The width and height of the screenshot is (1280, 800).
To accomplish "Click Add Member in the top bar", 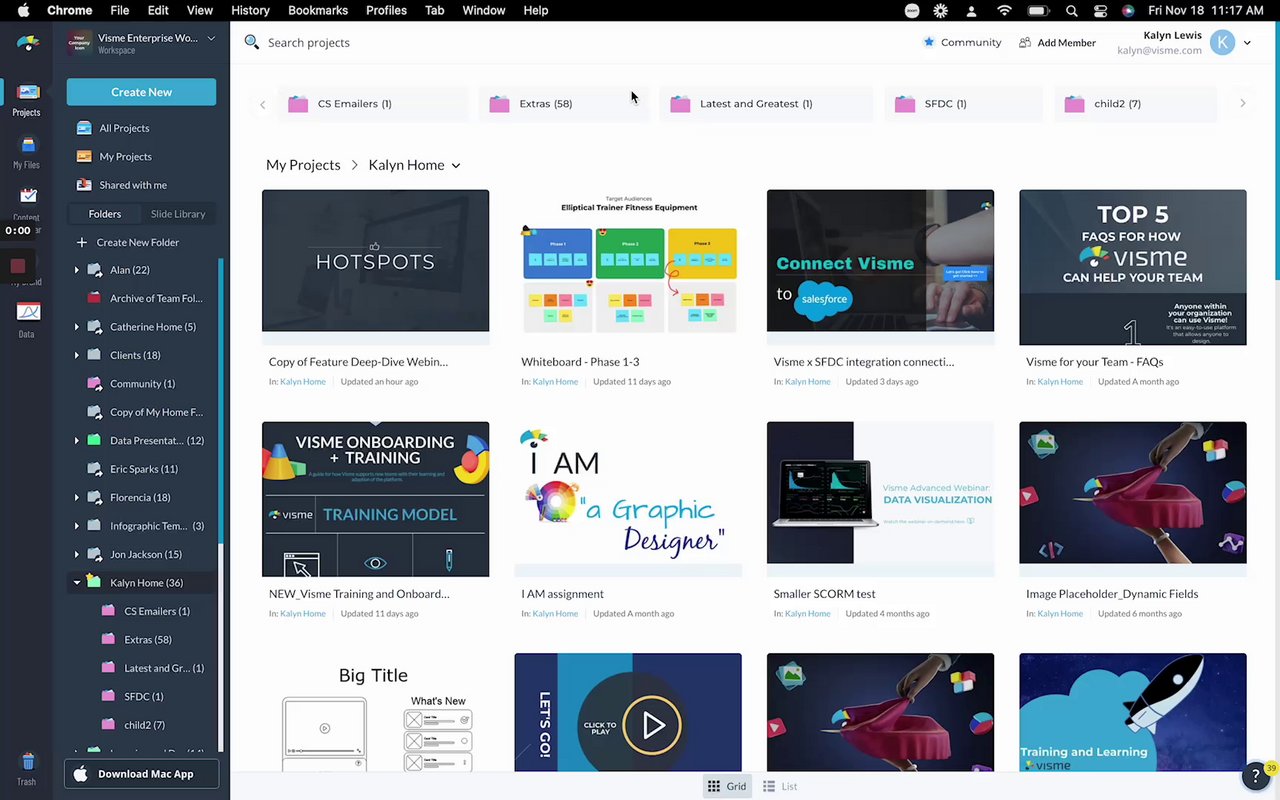I will (1057, 42).
